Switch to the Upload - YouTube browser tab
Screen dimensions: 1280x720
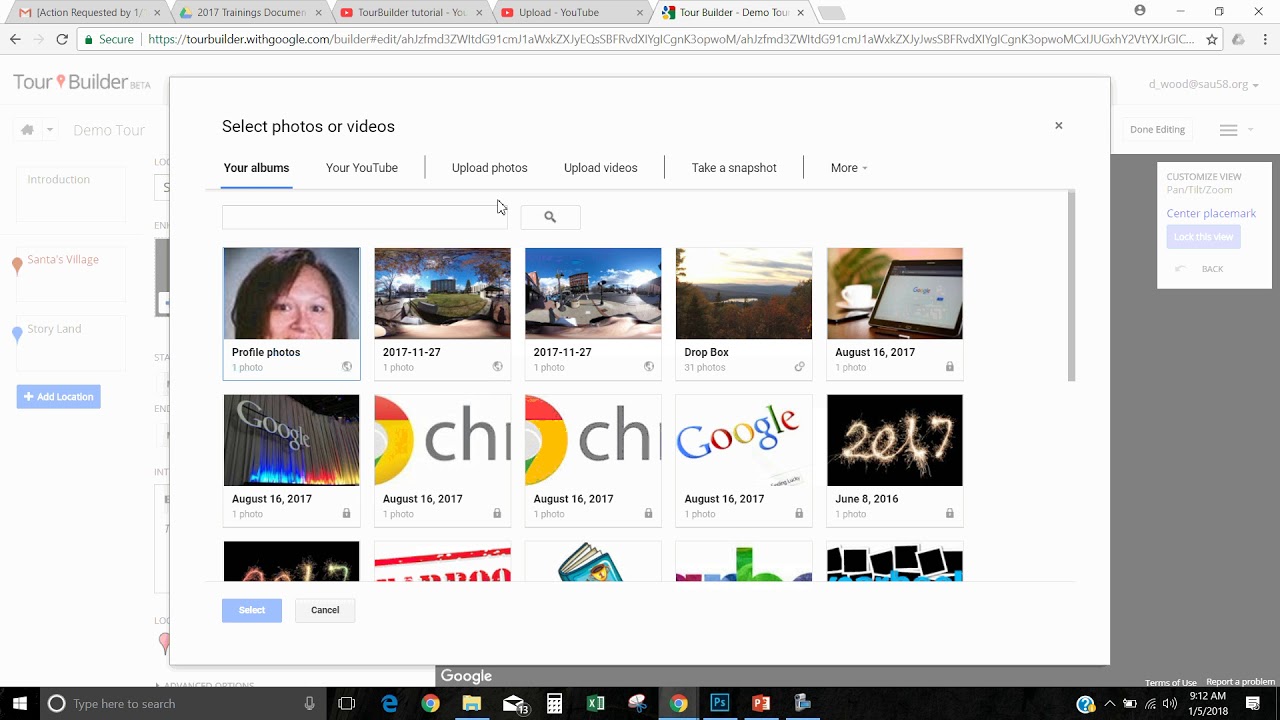pos(570,13)
